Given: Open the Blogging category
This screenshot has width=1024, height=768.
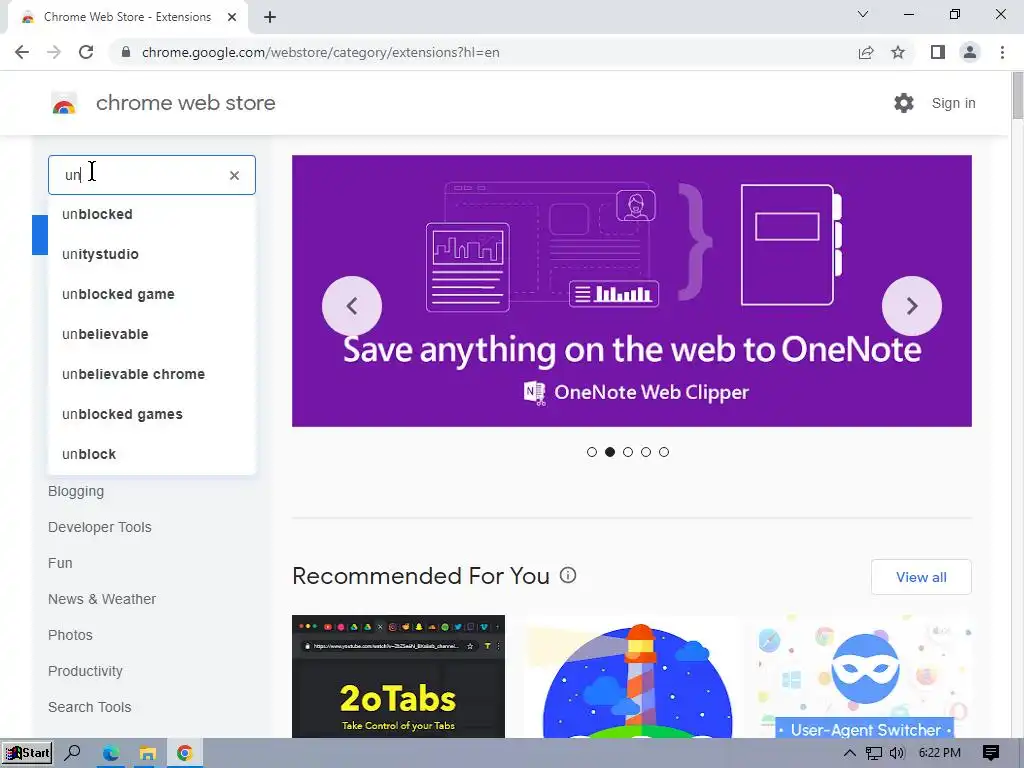Looking at the screenshot, I should click(x=76, y=491).
